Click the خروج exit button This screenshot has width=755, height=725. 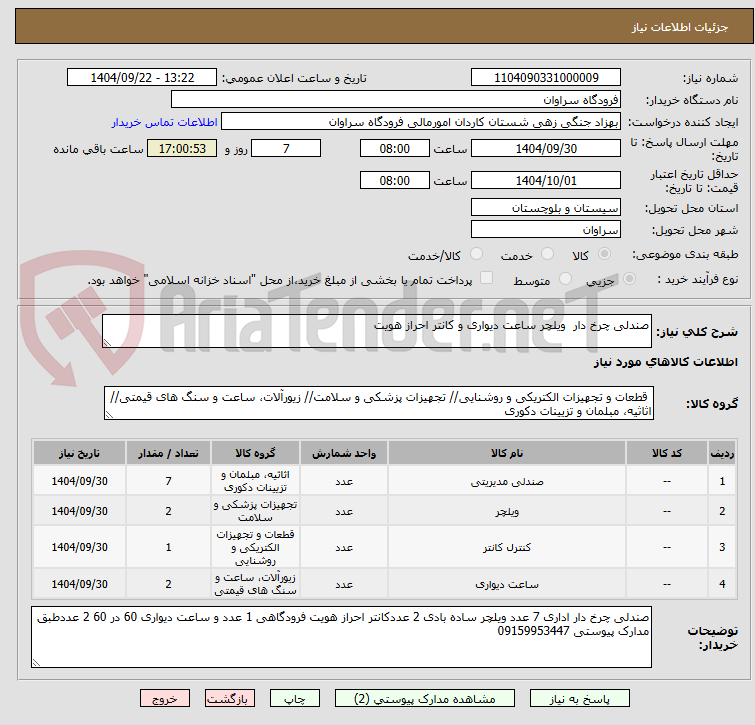pos(165,699)
